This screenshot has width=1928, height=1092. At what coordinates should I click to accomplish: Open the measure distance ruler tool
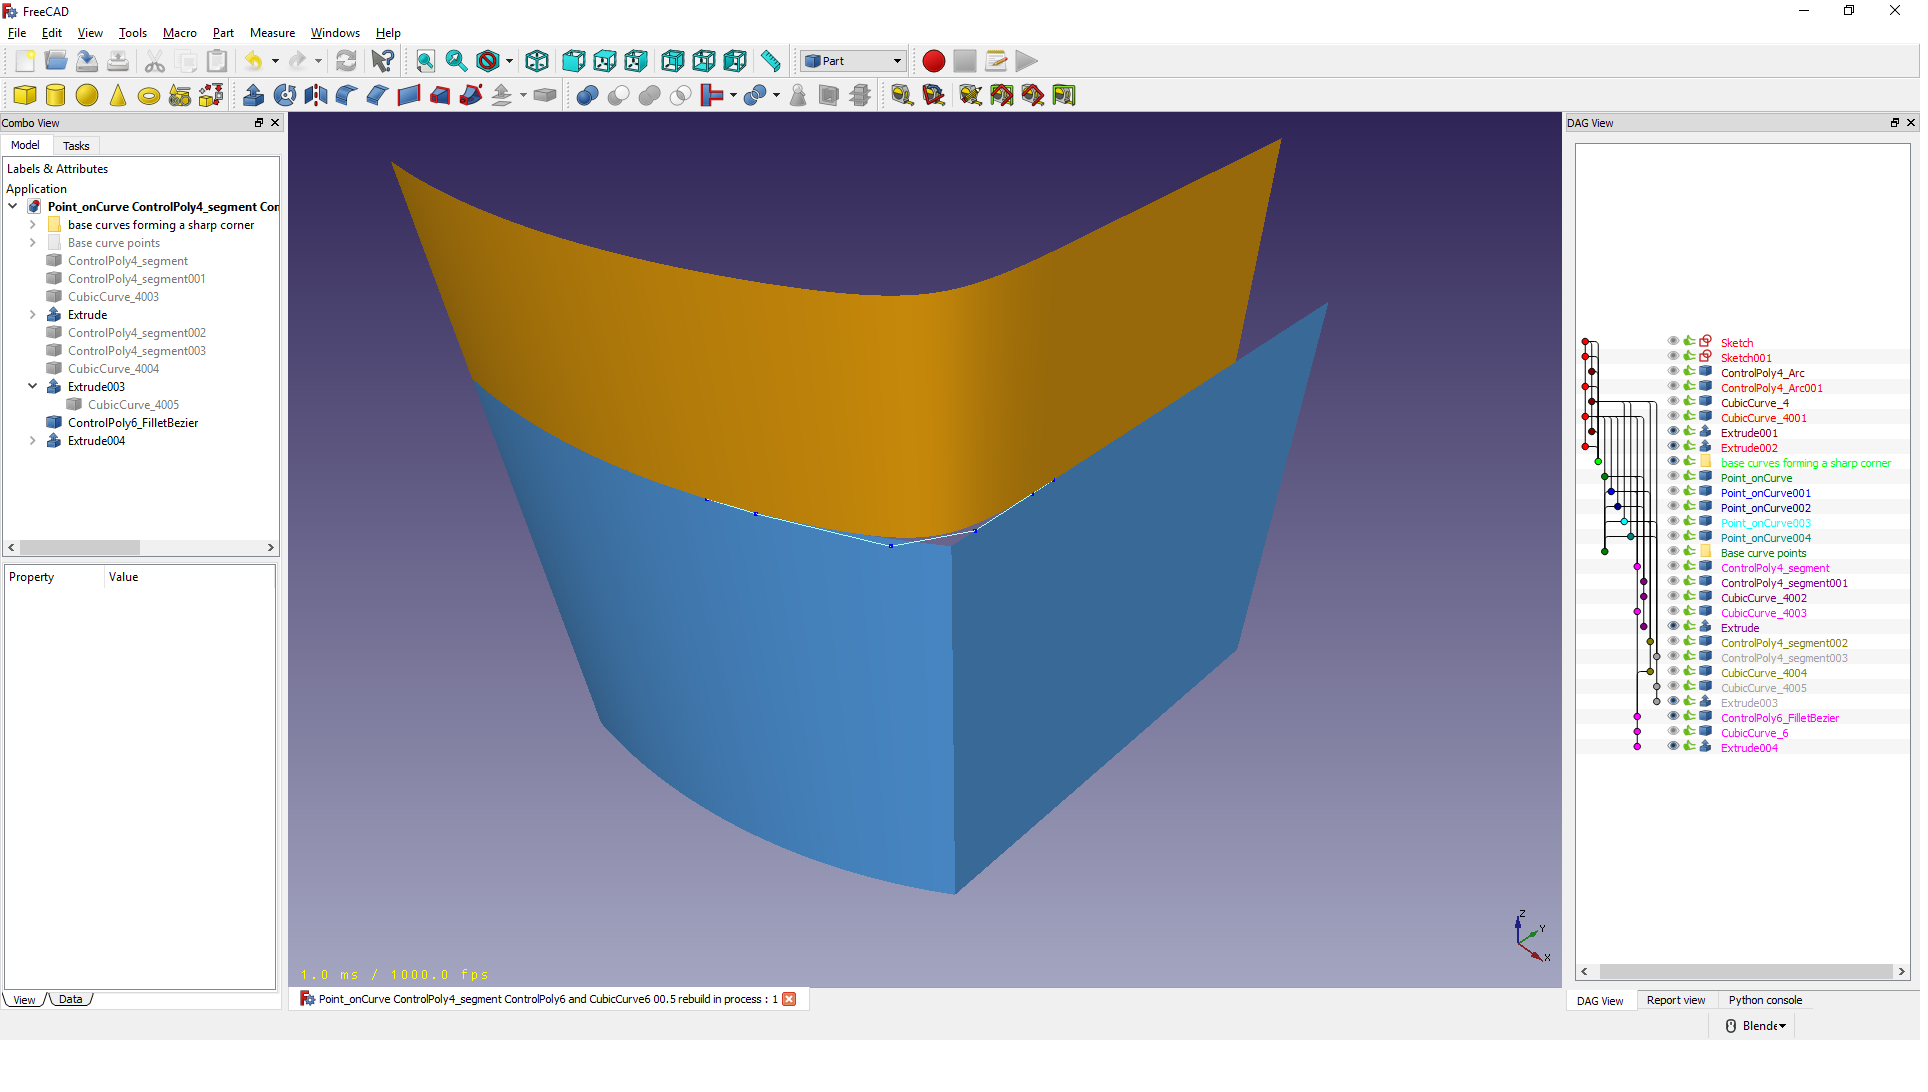pyautogui.click(x=770, y=61)
